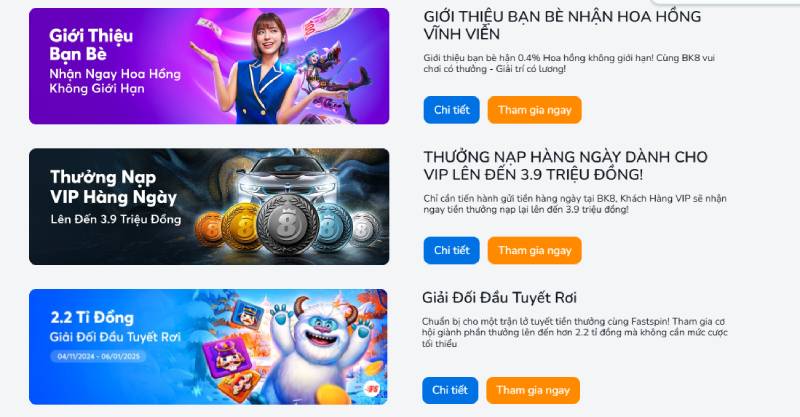Open Chi tiết for the referral promotion
Image resolution: width=800 pixels, height=417 pixels.
point(452,110)
